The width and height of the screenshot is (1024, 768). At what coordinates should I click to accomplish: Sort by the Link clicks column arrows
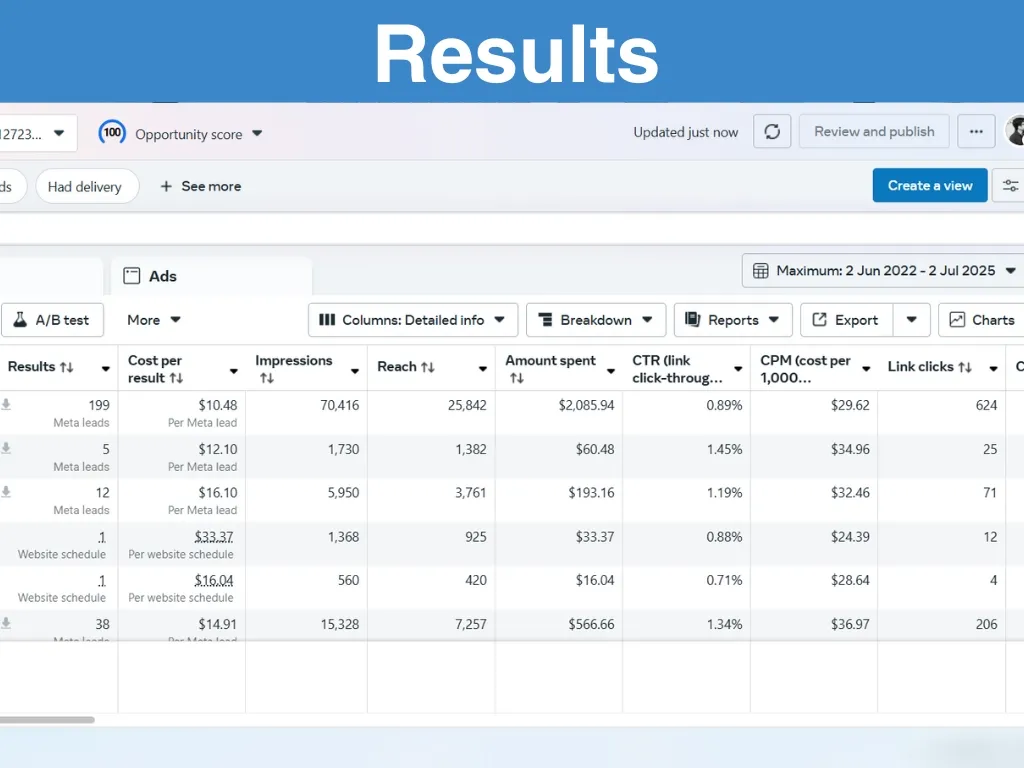point(965,367)
